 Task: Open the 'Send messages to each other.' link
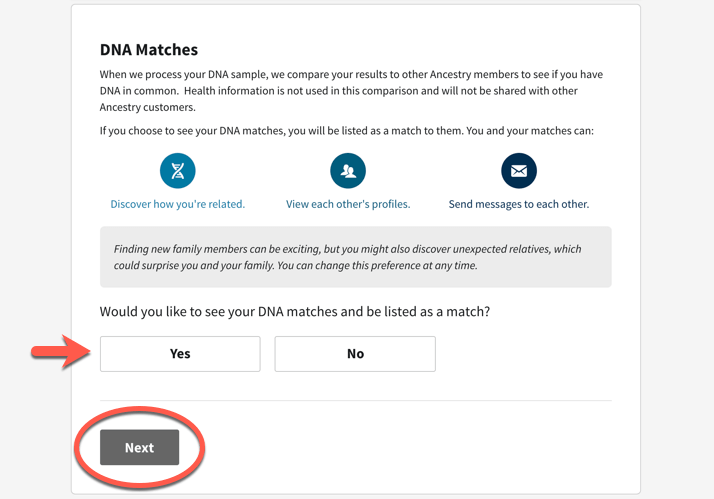click(519, 204)
